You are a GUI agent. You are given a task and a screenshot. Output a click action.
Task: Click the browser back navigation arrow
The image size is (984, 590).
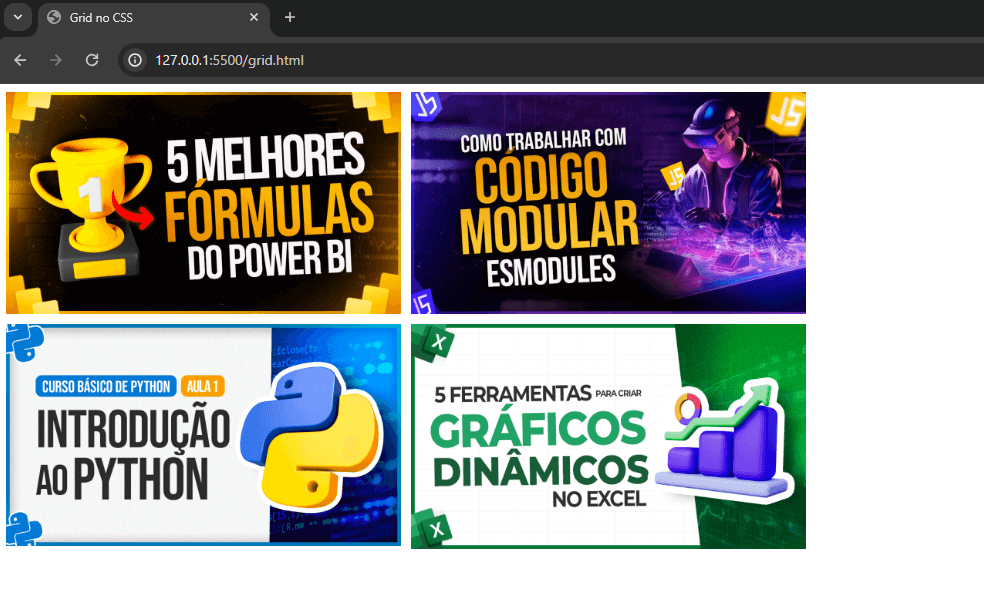tap(20, 60)
